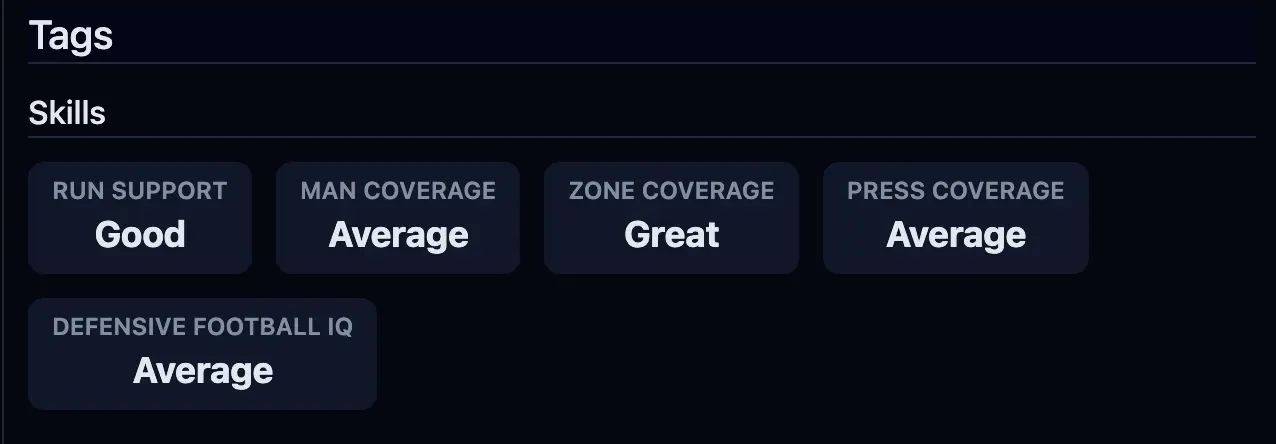Click the "Average" rating under Man Coverage
1276x444 pixels.
click(398, 235)
